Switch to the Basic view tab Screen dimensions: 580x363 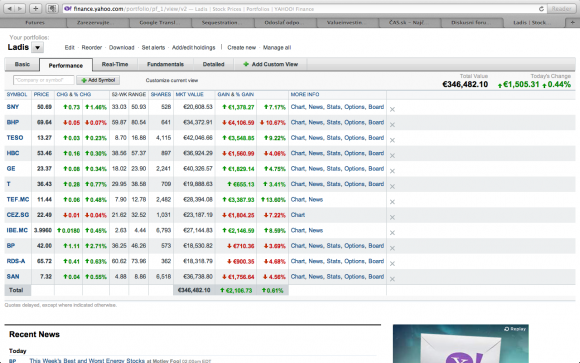coord(22,64)
